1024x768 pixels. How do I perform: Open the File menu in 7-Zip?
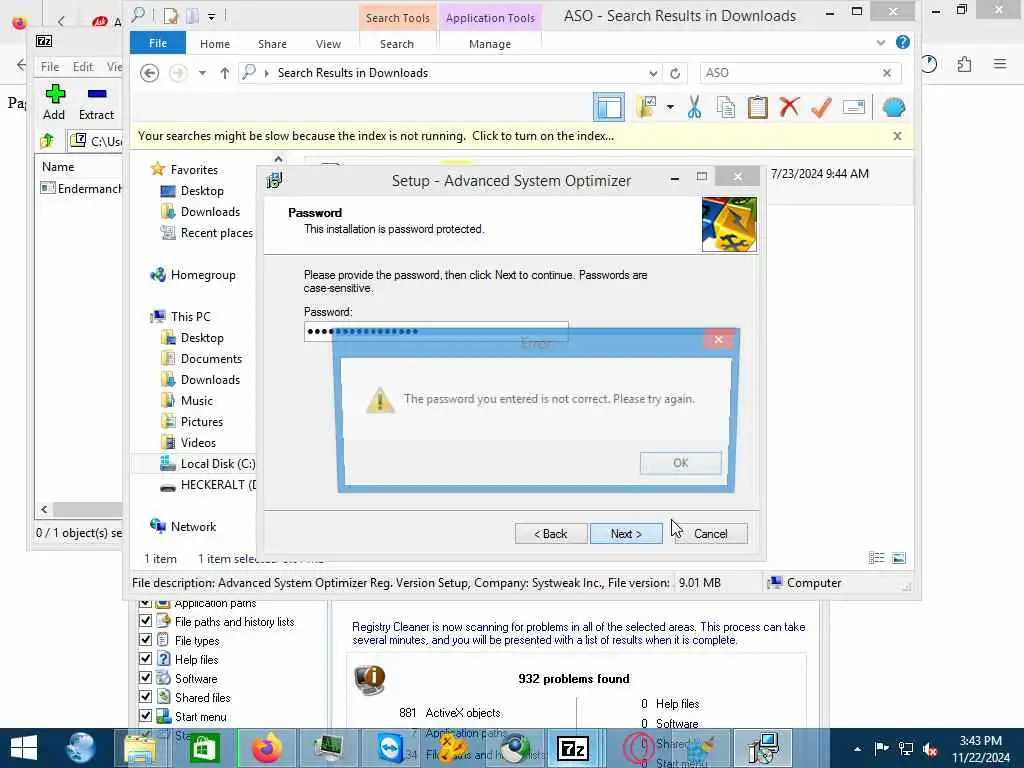coord(50,67)
